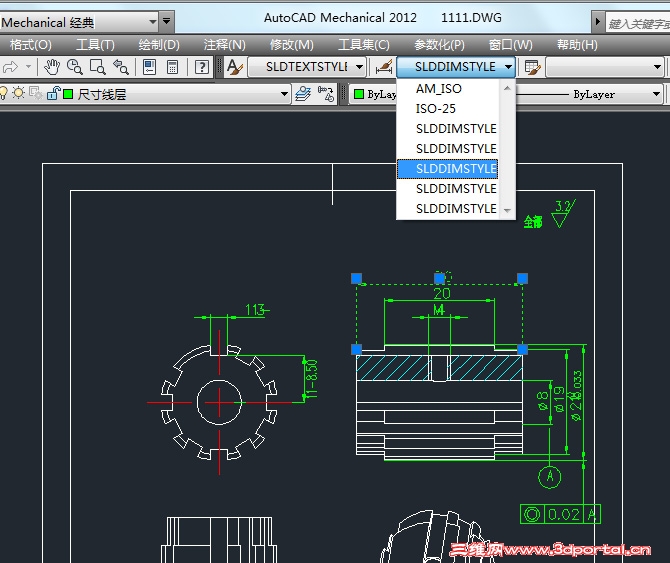Click the 3.2 surface roughness symbol
This screenshot has height=563, width=670.
pyautogui.click(x=564, y=213)
